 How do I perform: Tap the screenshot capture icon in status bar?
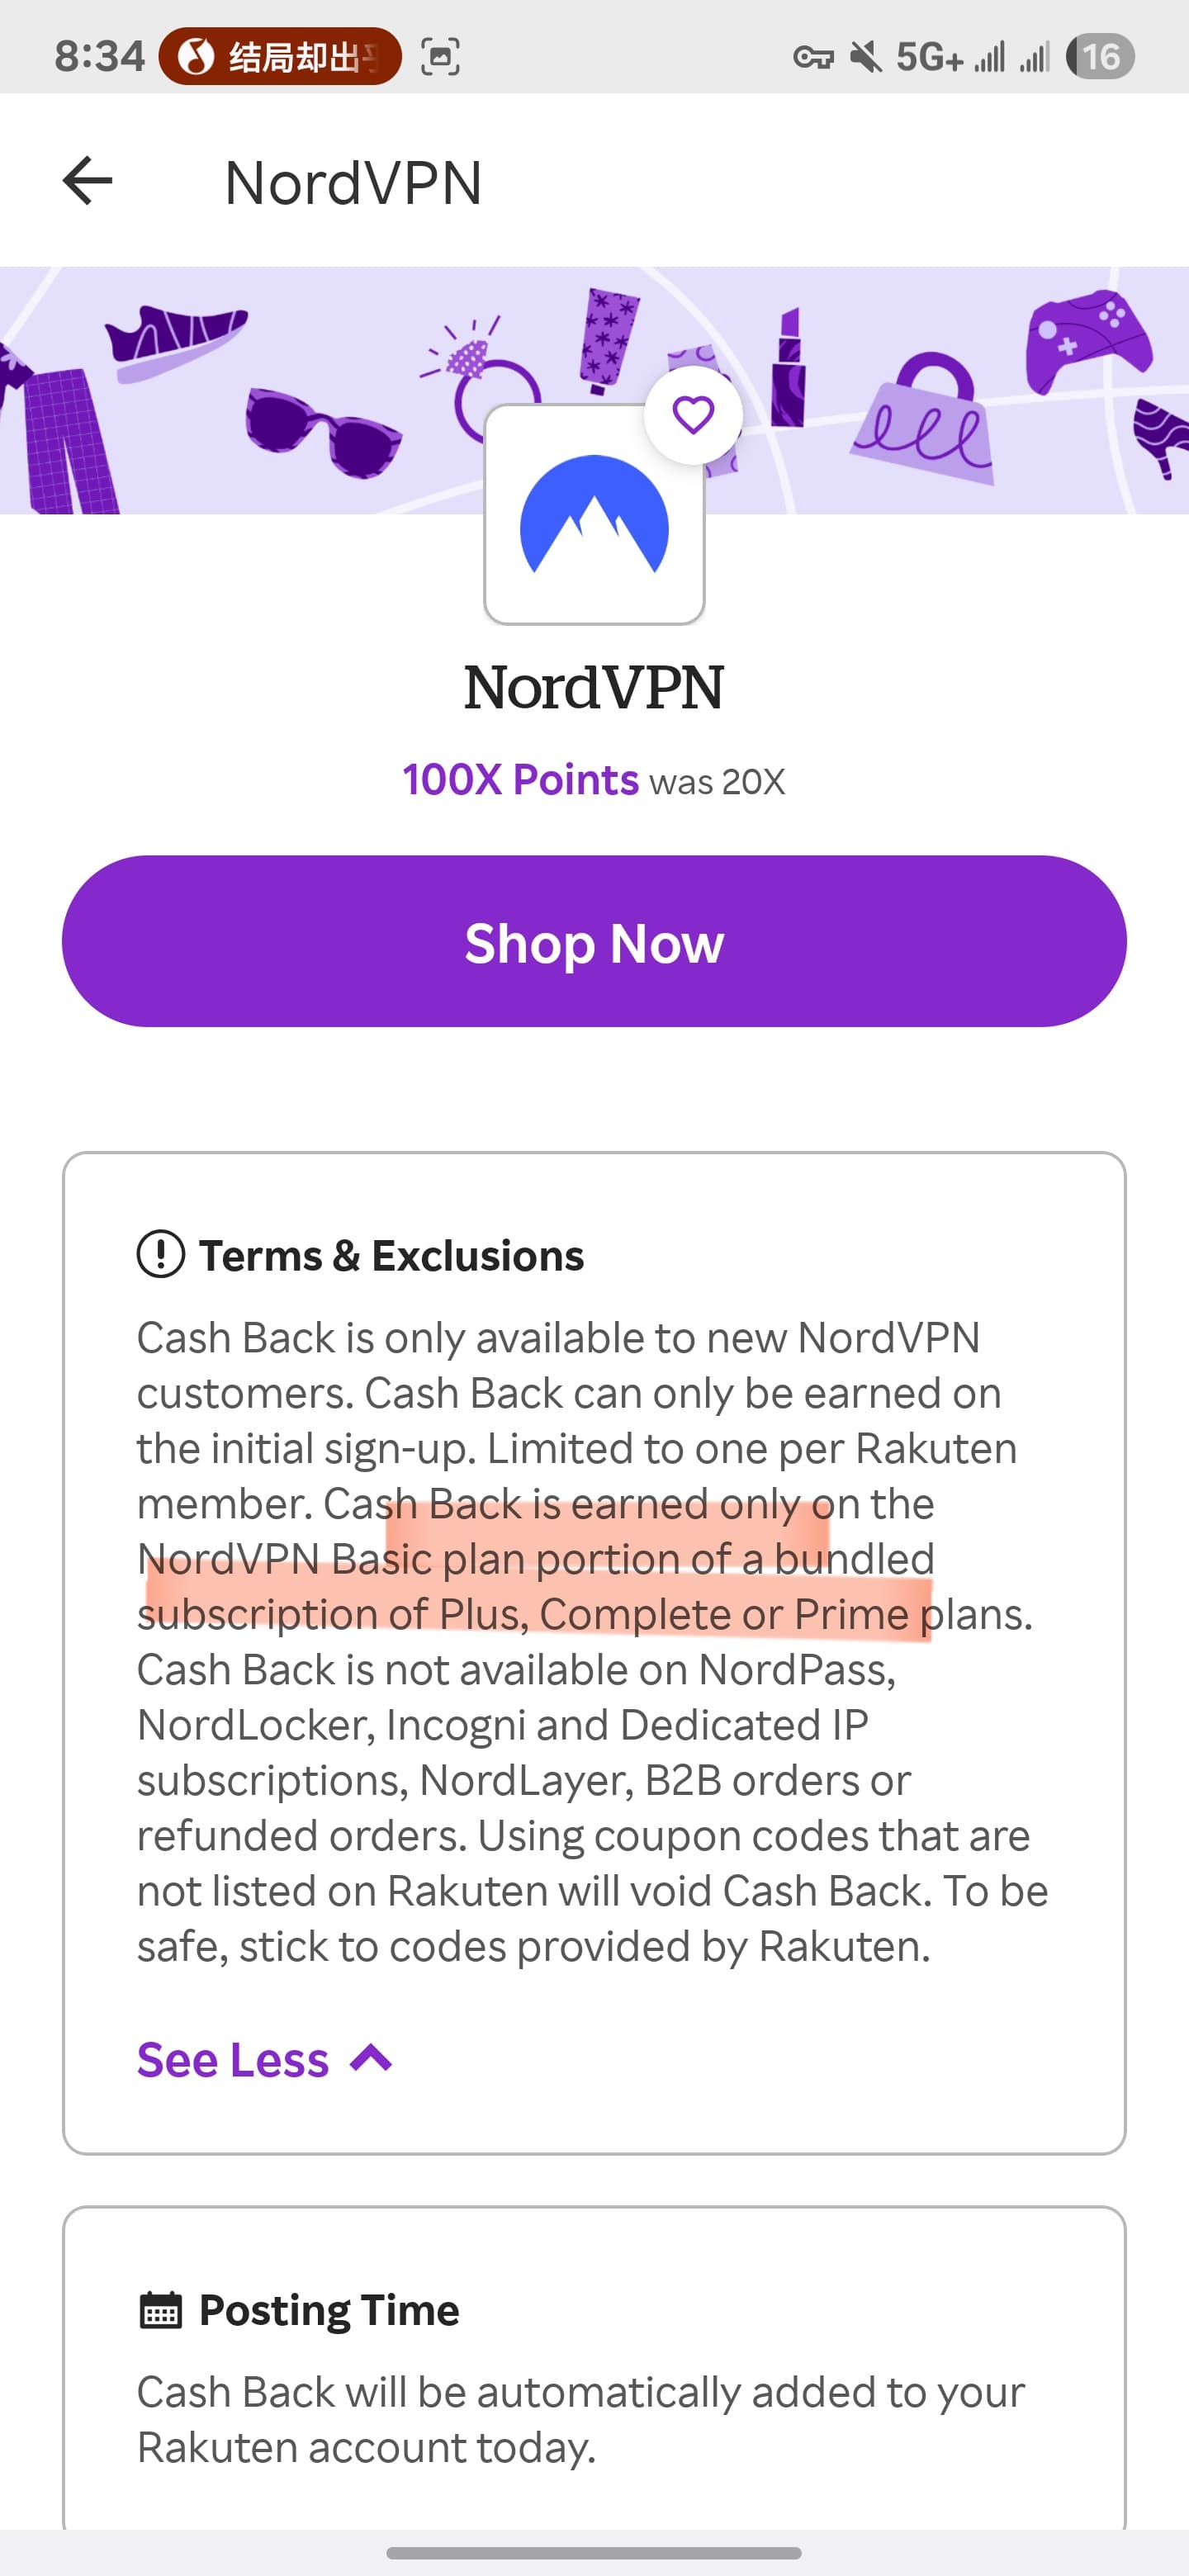[x=440, y=56]
